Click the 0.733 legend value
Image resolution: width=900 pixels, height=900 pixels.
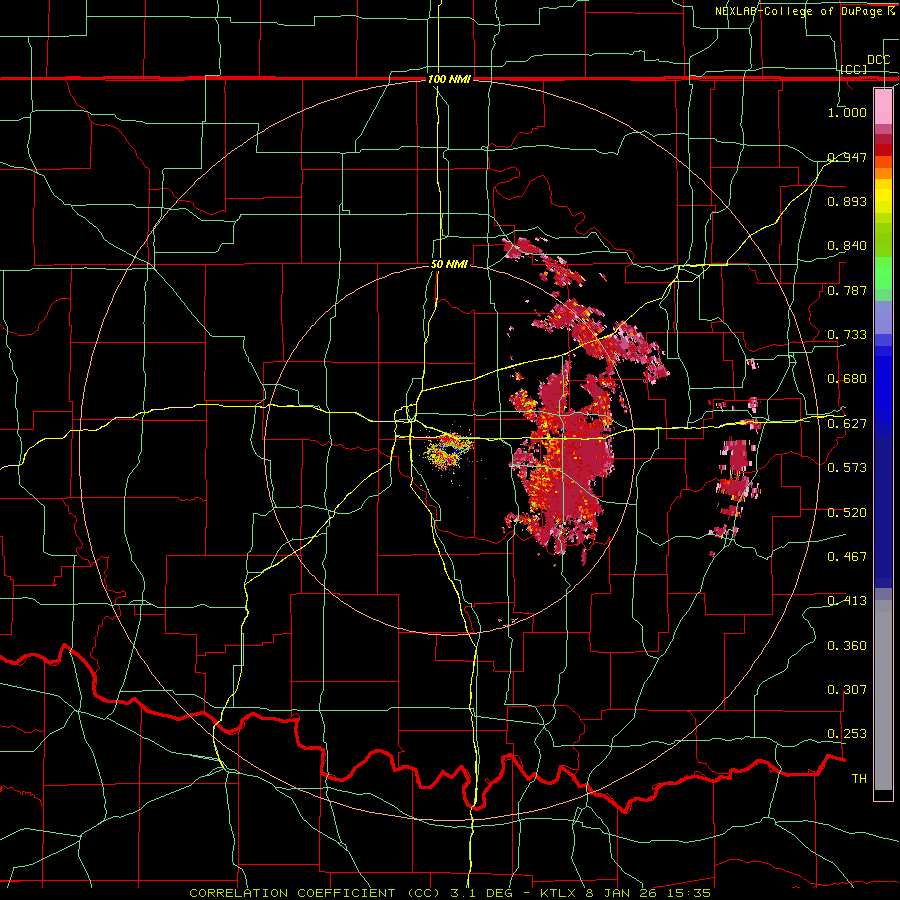[x=847, y=334]
